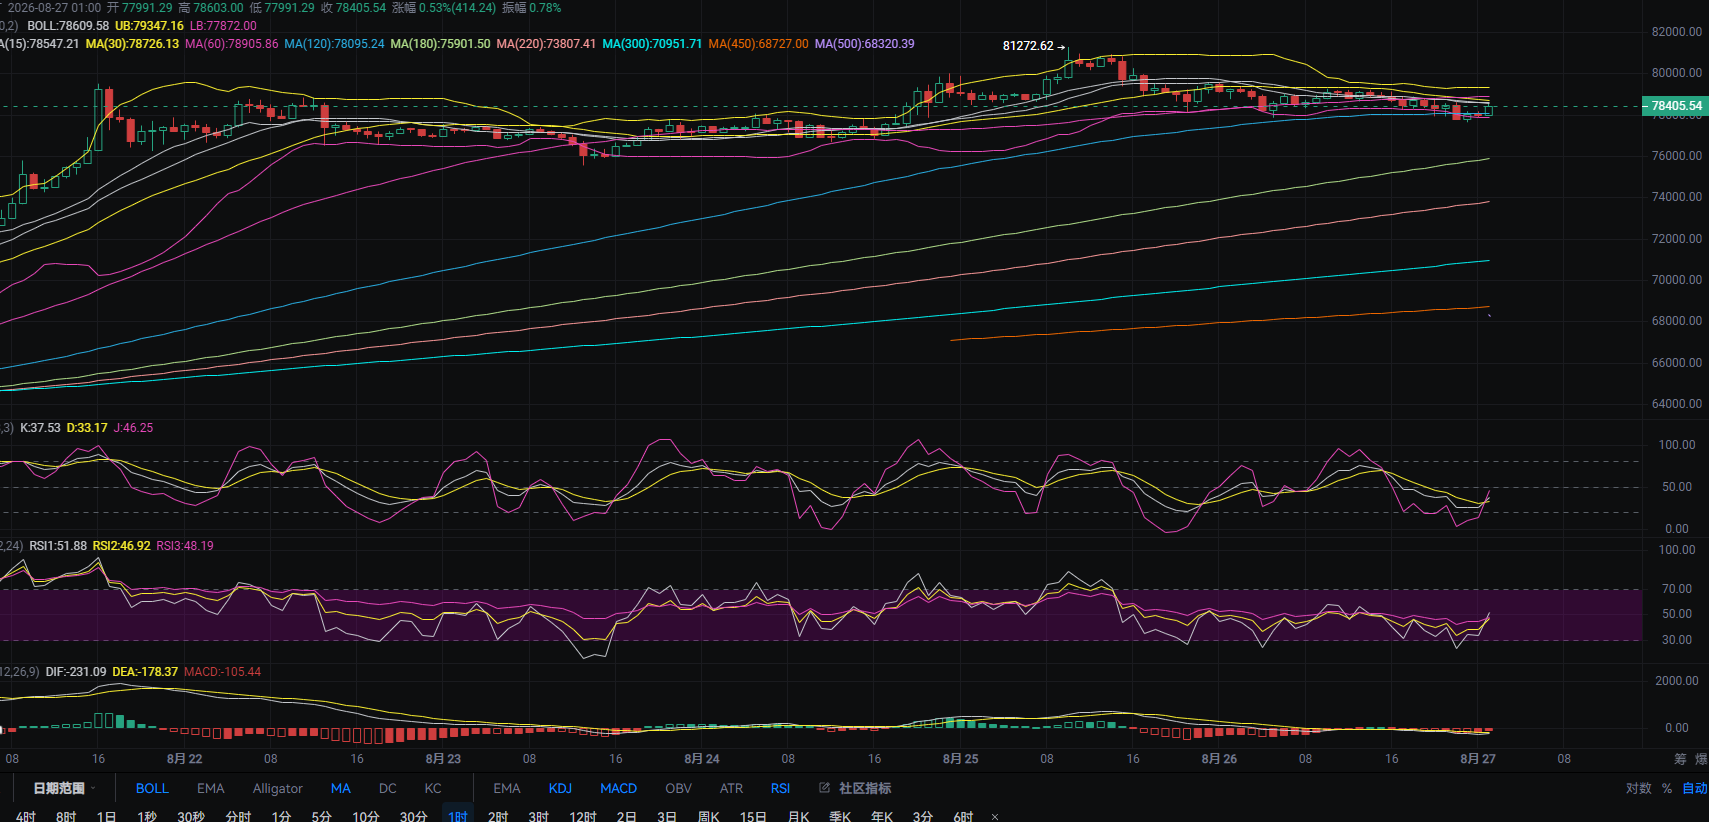Click the MA(300):70951.71 legend label

pyautogui.click(x=652, y=44)
